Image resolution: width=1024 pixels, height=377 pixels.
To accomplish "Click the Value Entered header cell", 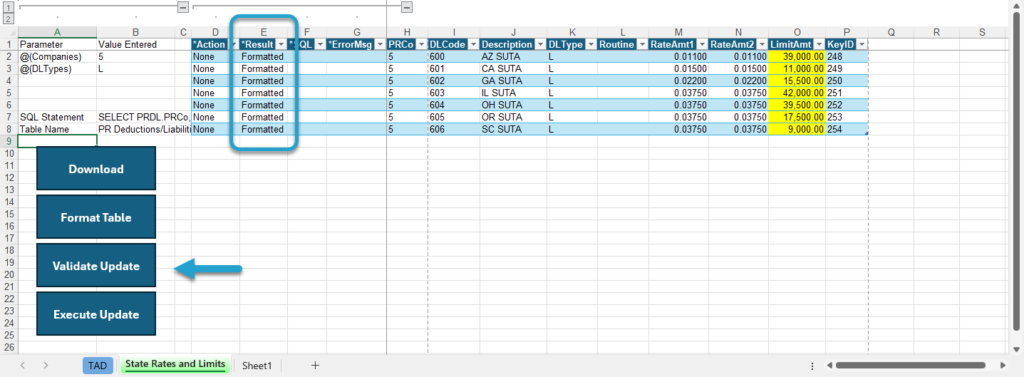I will (x=136, y=44).
